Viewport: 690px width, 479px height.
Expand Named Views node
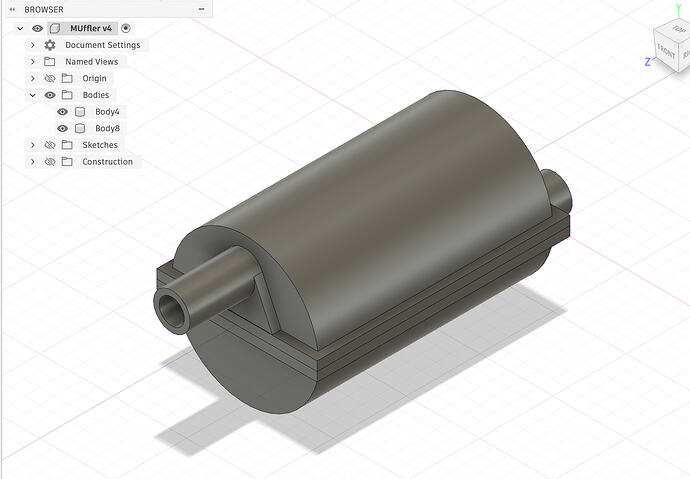33,62
